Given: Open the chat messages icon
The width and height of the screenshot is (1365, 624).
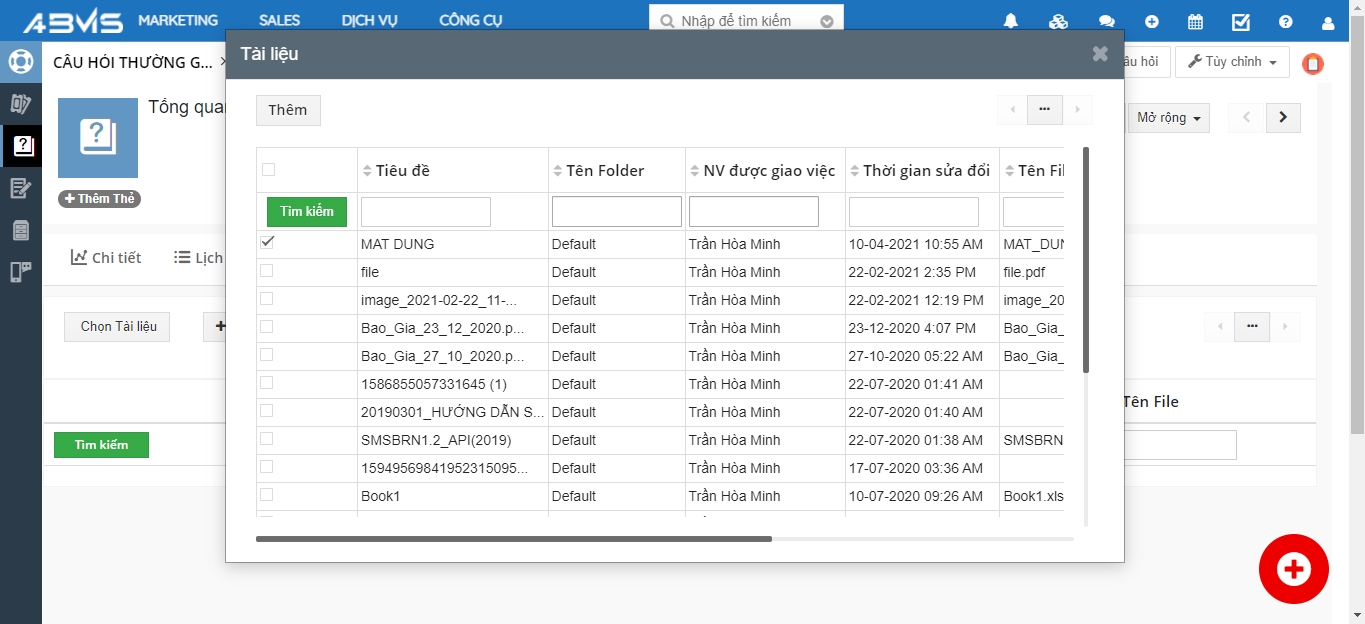Looking at the screenshot, I should tap(1106, 21).
